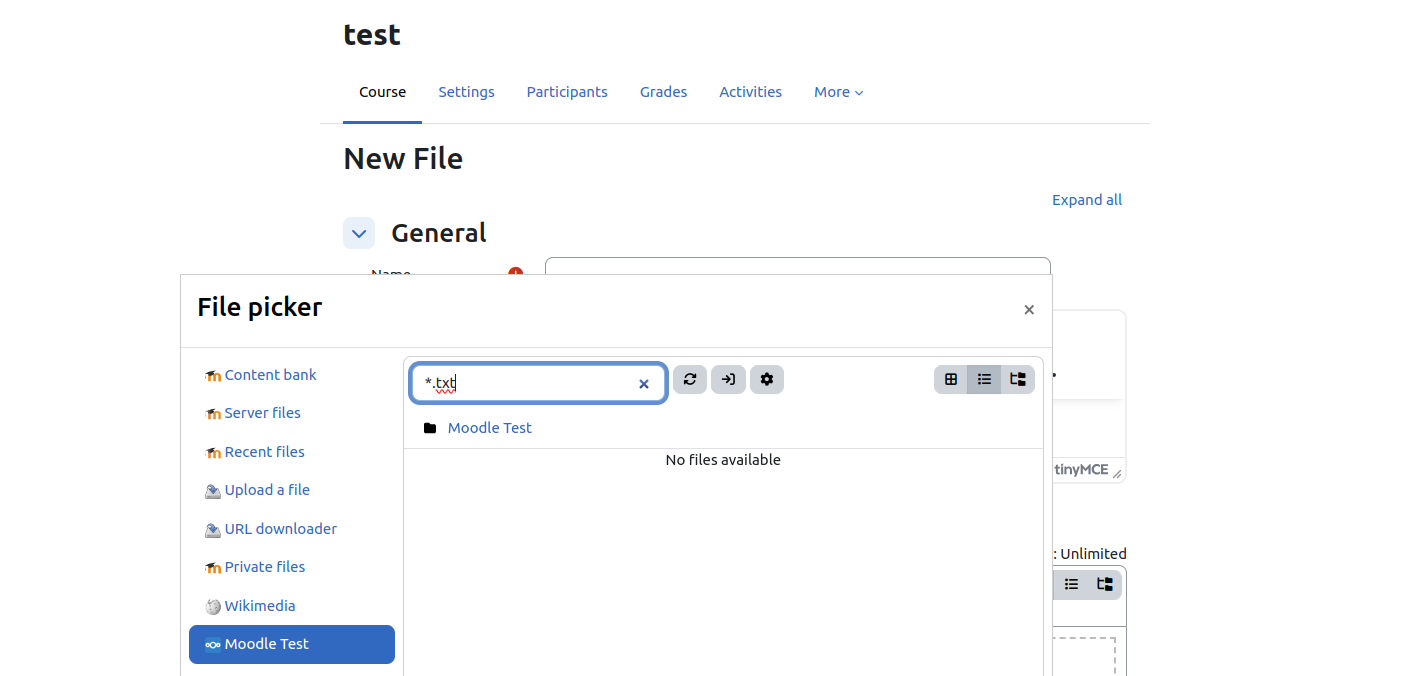Open the Participants tab
This screenshot has height=676, width=1411.
[x=567, y=92]
